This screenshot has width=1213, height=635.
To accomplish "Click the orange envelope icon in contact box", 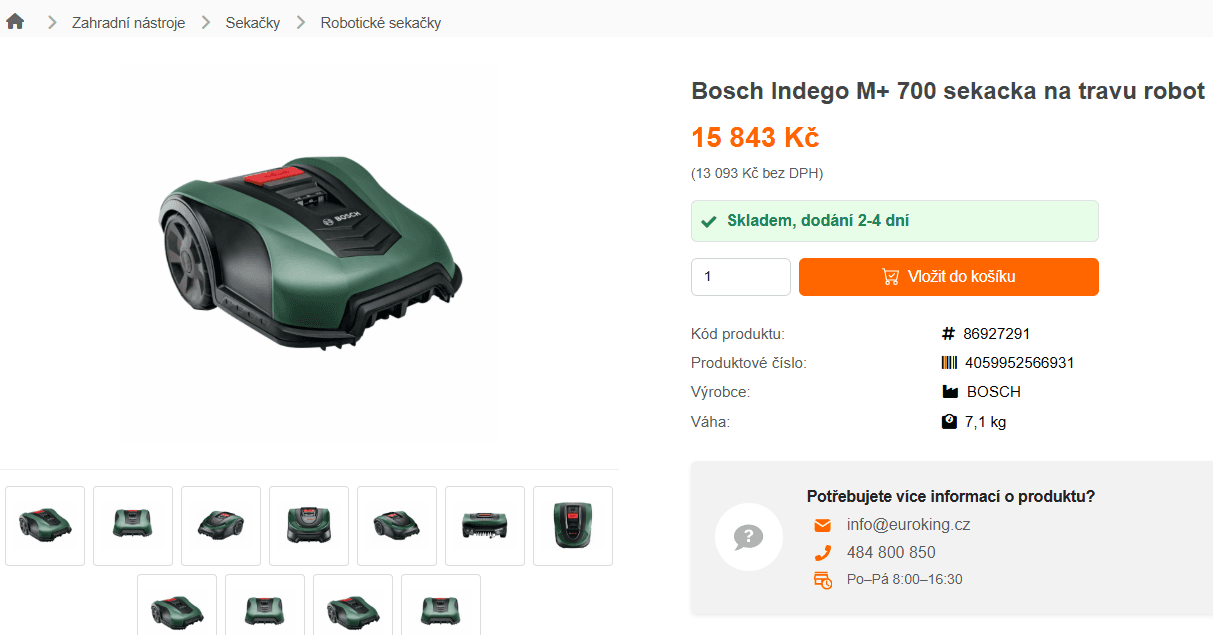I will click(822, 524).
